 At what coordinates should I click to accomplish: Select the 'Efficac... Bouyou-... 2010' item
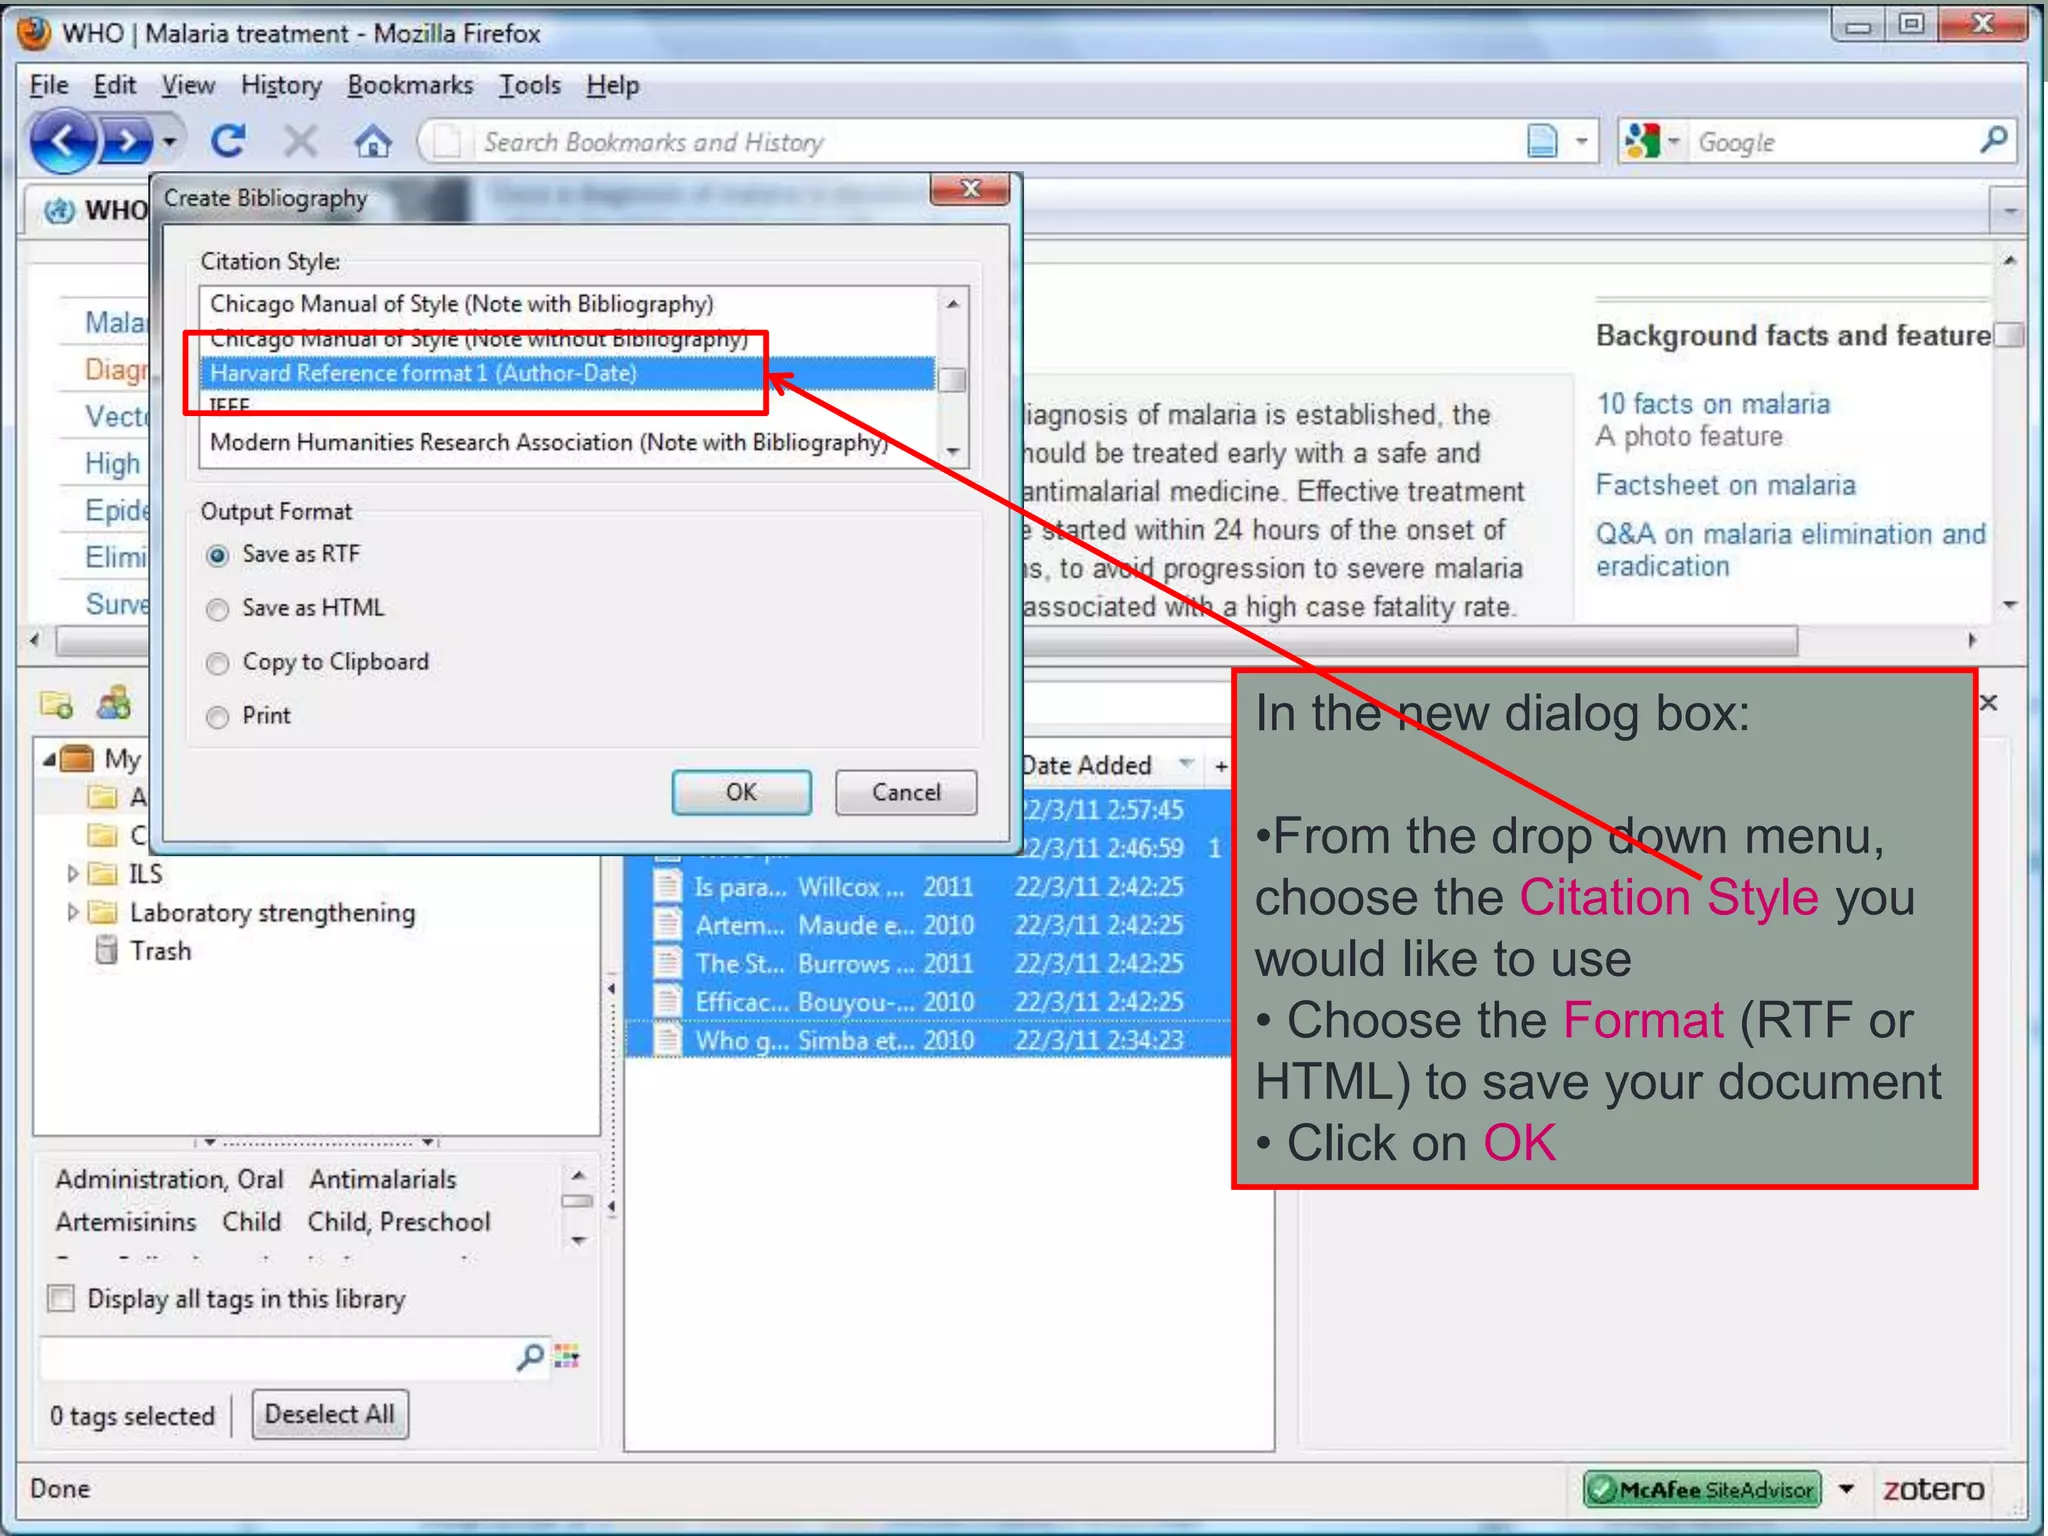tap(928, 1001)
